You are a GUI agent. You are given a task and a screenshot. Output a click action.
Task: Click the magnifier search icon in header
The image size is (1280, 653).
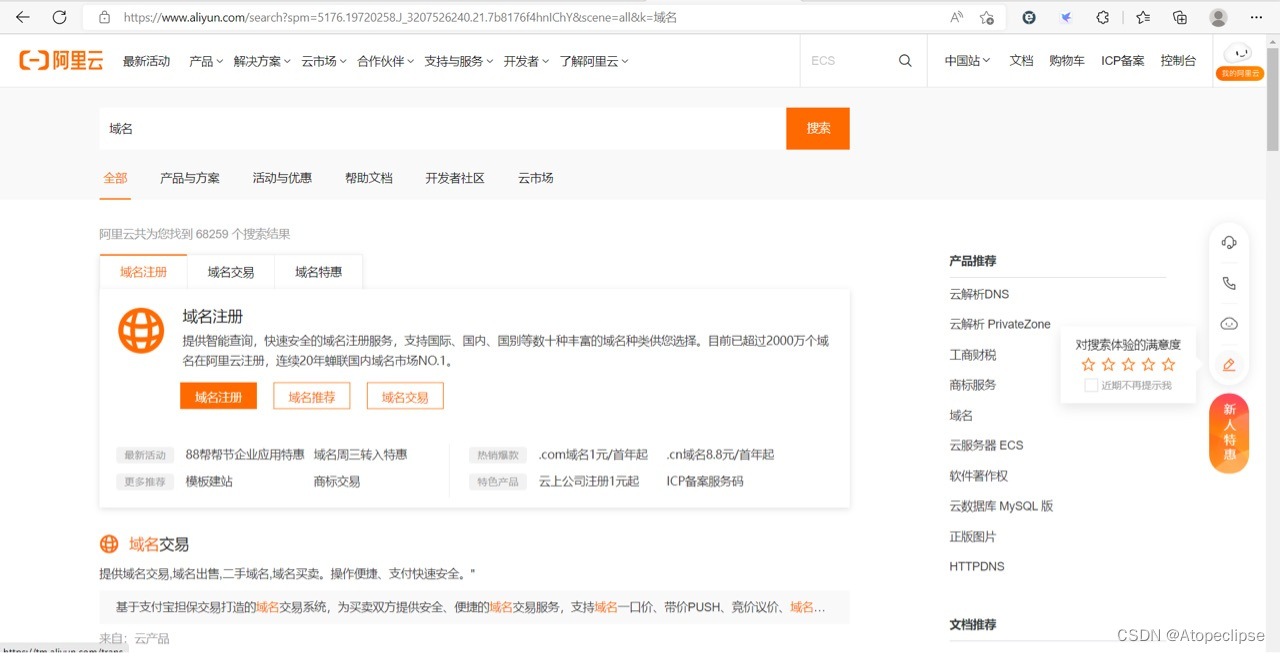(905, 61)
